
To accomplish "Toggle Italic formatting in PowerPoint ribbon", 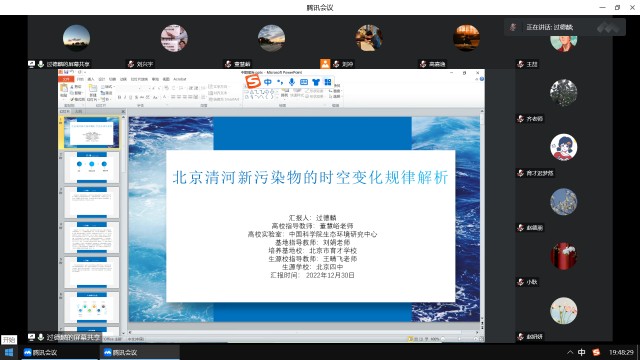I will 125,98.
